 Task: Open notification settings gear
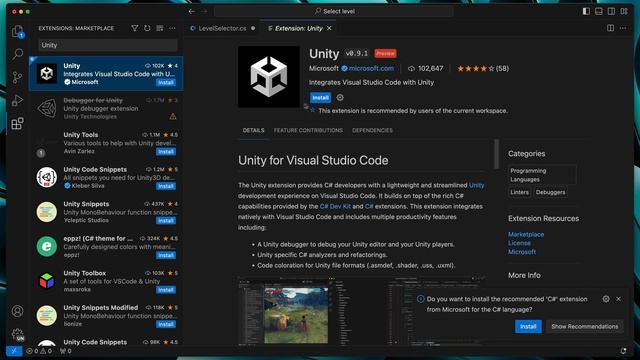pyautogui.click(x=606, y=299)
